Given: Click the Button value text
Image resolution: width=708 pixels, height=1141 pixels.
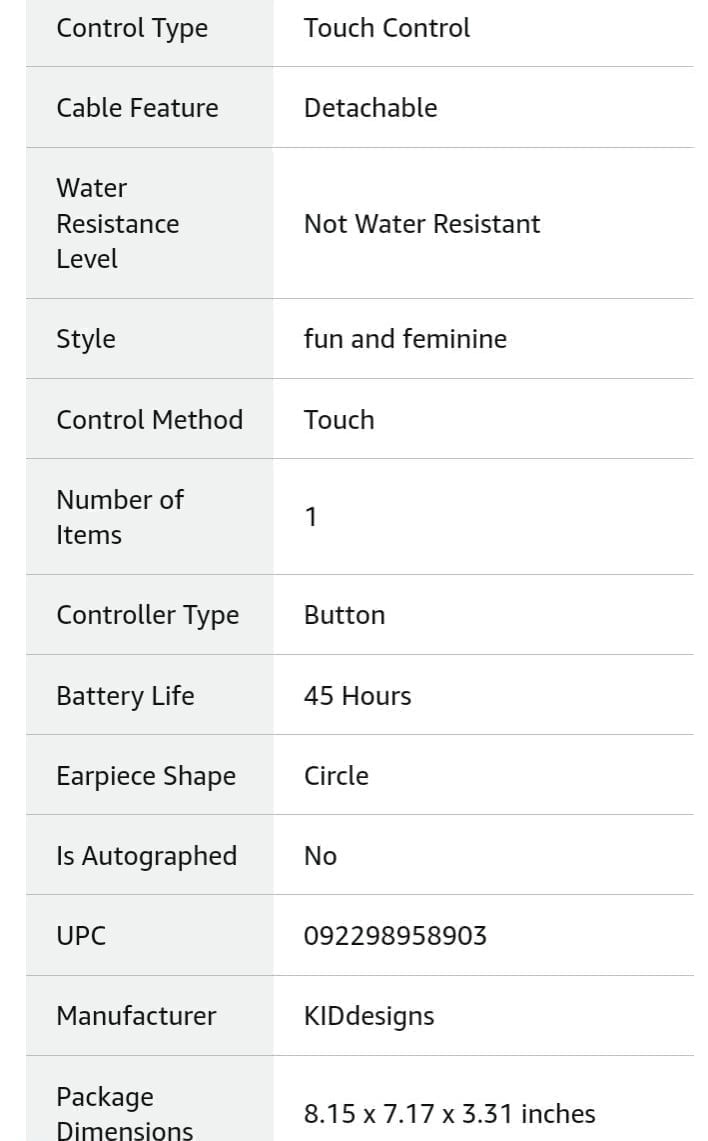Looking at the screenshot, I should click(344, 615).
